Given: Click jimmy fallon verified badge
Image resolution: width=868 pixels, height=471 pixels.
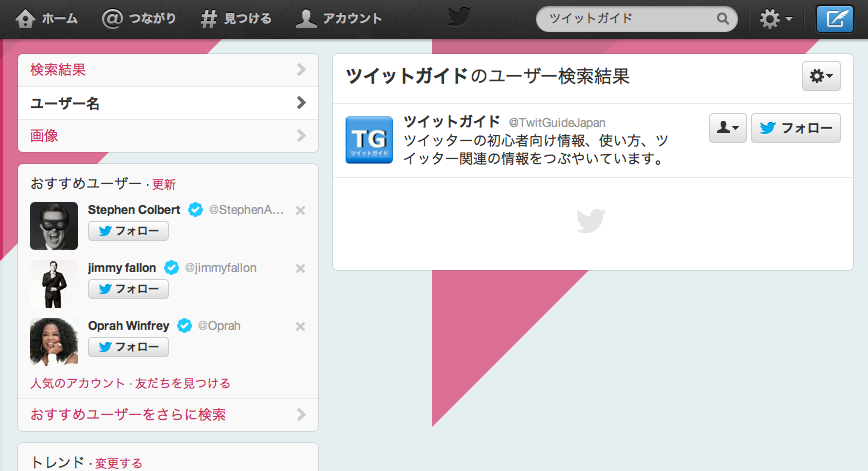Looking at the screenshot, I should [x=172, y=268].
